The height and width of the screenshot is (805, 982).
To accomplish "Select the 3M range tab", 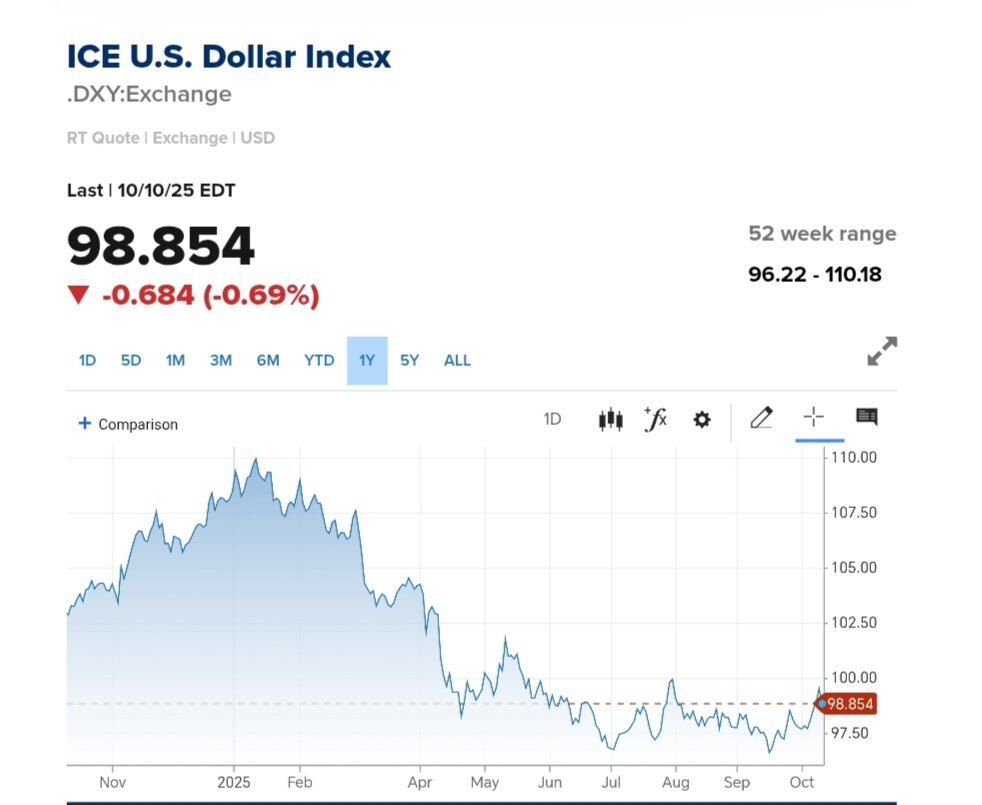I will 221,360.
